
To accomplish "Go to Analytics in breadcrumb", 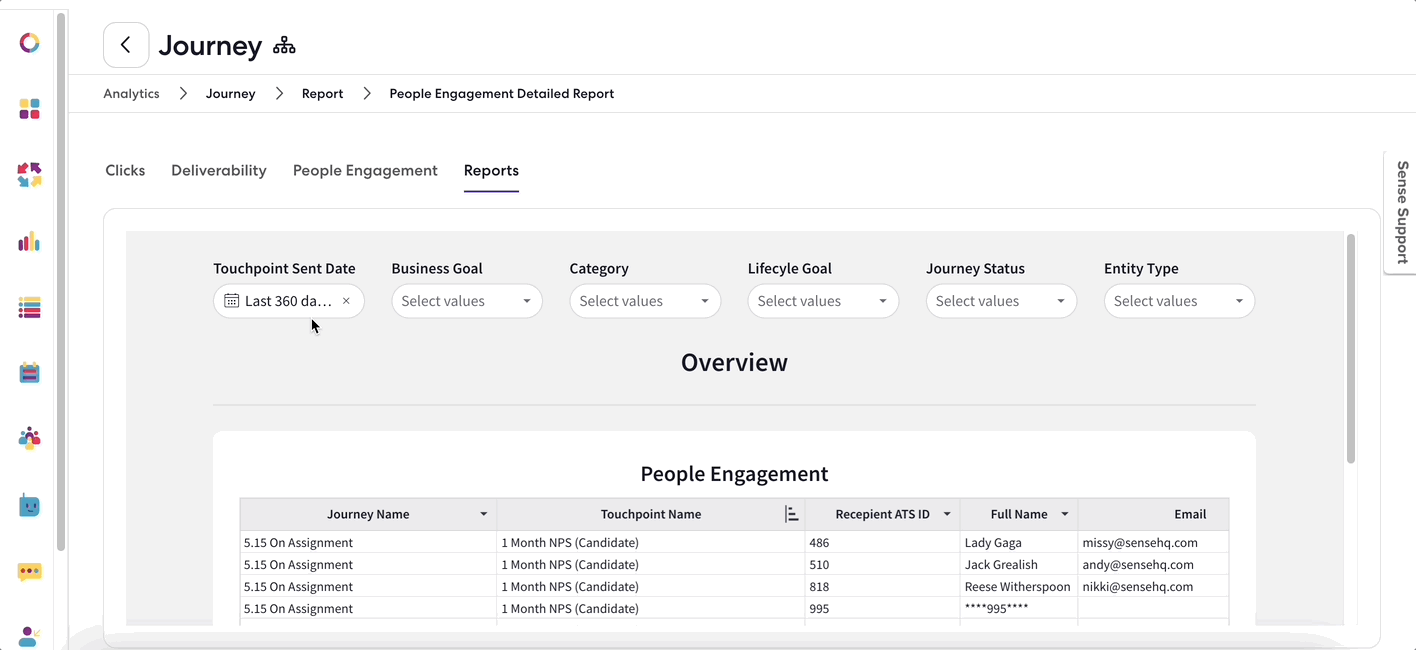I will click(131, 93).
